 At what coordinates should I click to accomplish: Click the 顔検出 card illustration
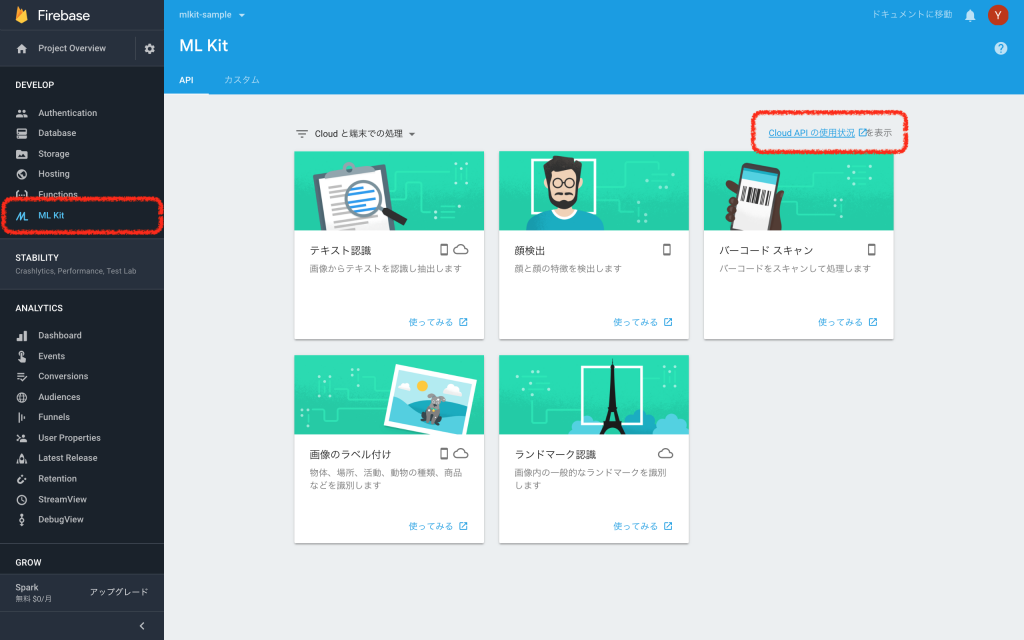(594, 191)
